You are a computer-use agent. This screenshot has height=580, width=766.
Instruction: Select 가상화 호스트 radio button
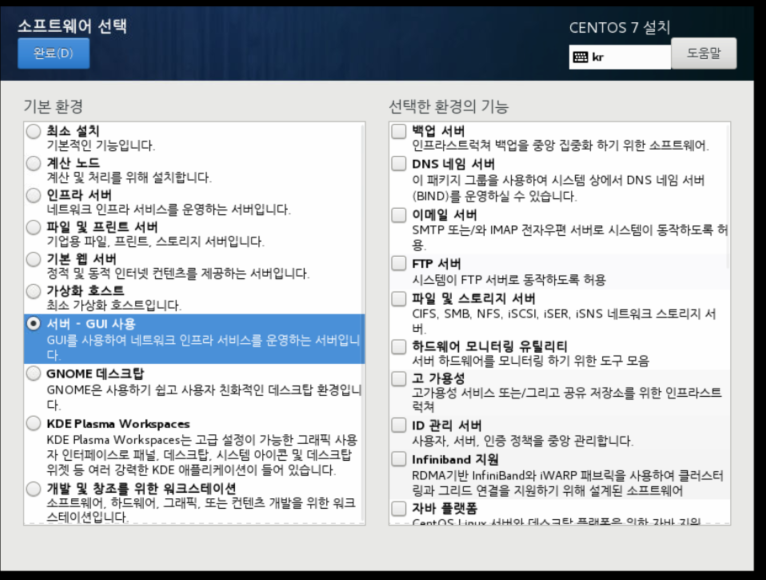34,291
